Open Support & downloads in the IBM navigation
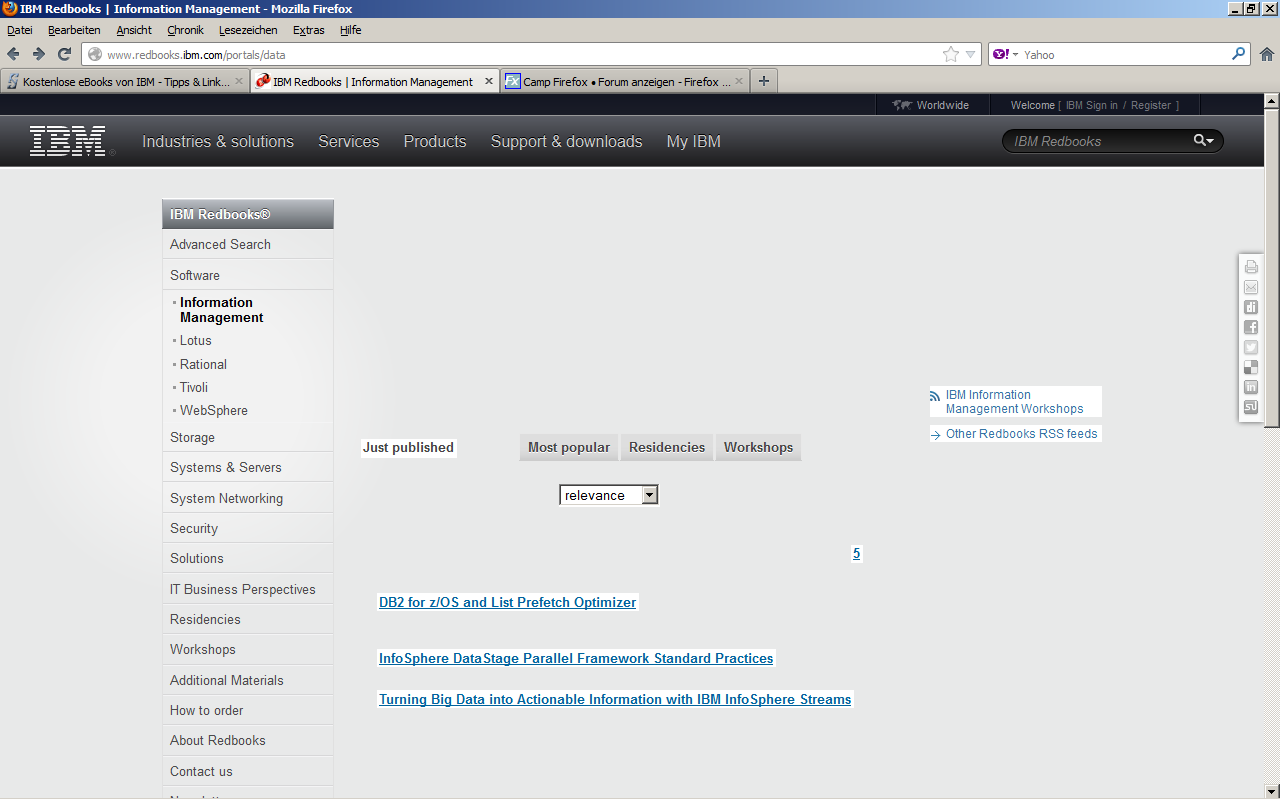Viewport: 1280px width, 800px height. pyautogui.click(x=566, y=141)
